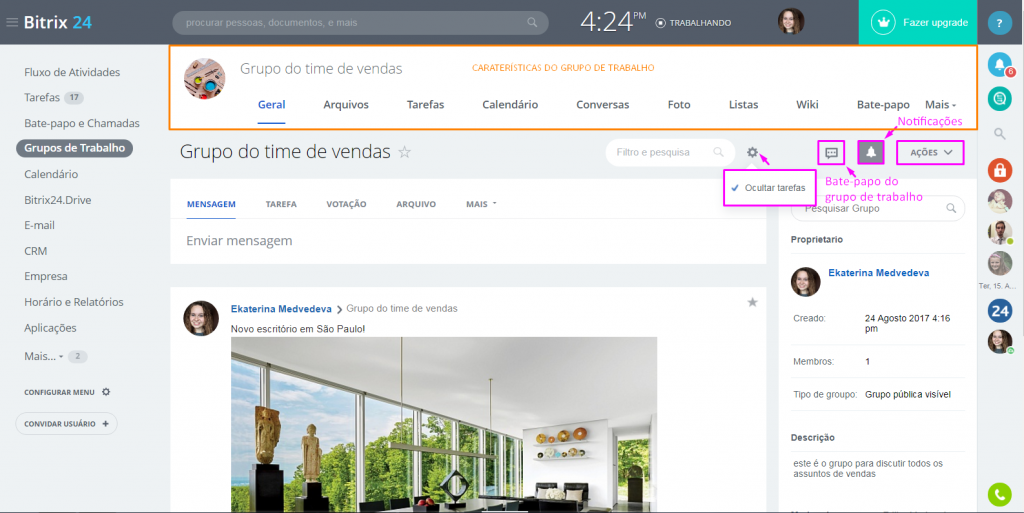Image resolution: width=1024 pixels, height=513 pixels.
Task: Open the teal chat search icon in right sidebar
Action: (1000, 99)
